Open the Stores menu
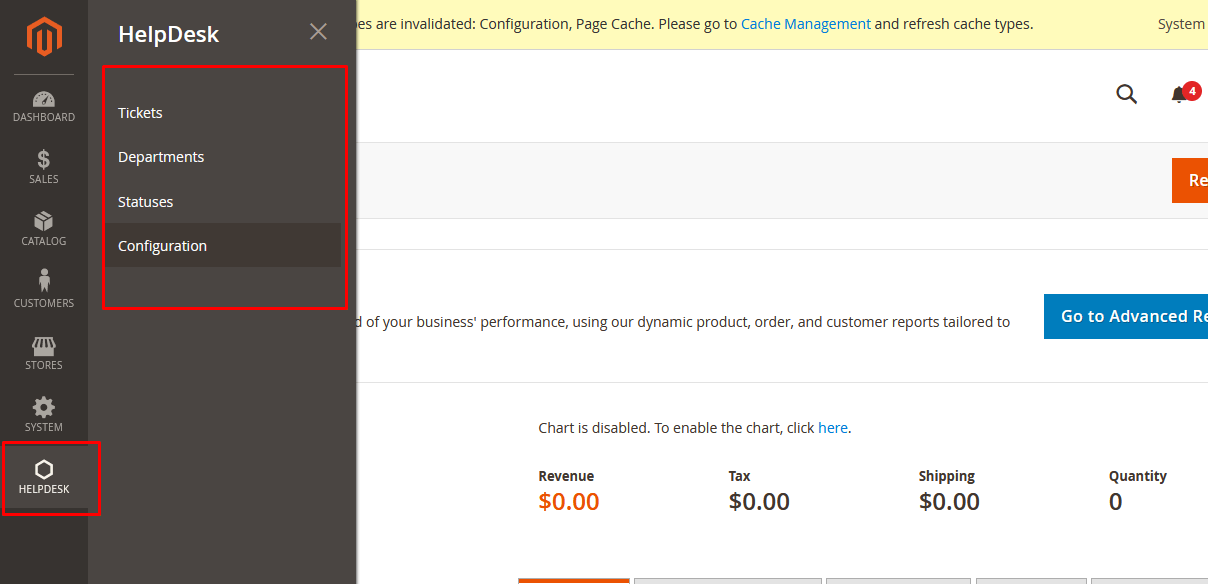Screen dimensions: 1208x584 tap(44, 353)
